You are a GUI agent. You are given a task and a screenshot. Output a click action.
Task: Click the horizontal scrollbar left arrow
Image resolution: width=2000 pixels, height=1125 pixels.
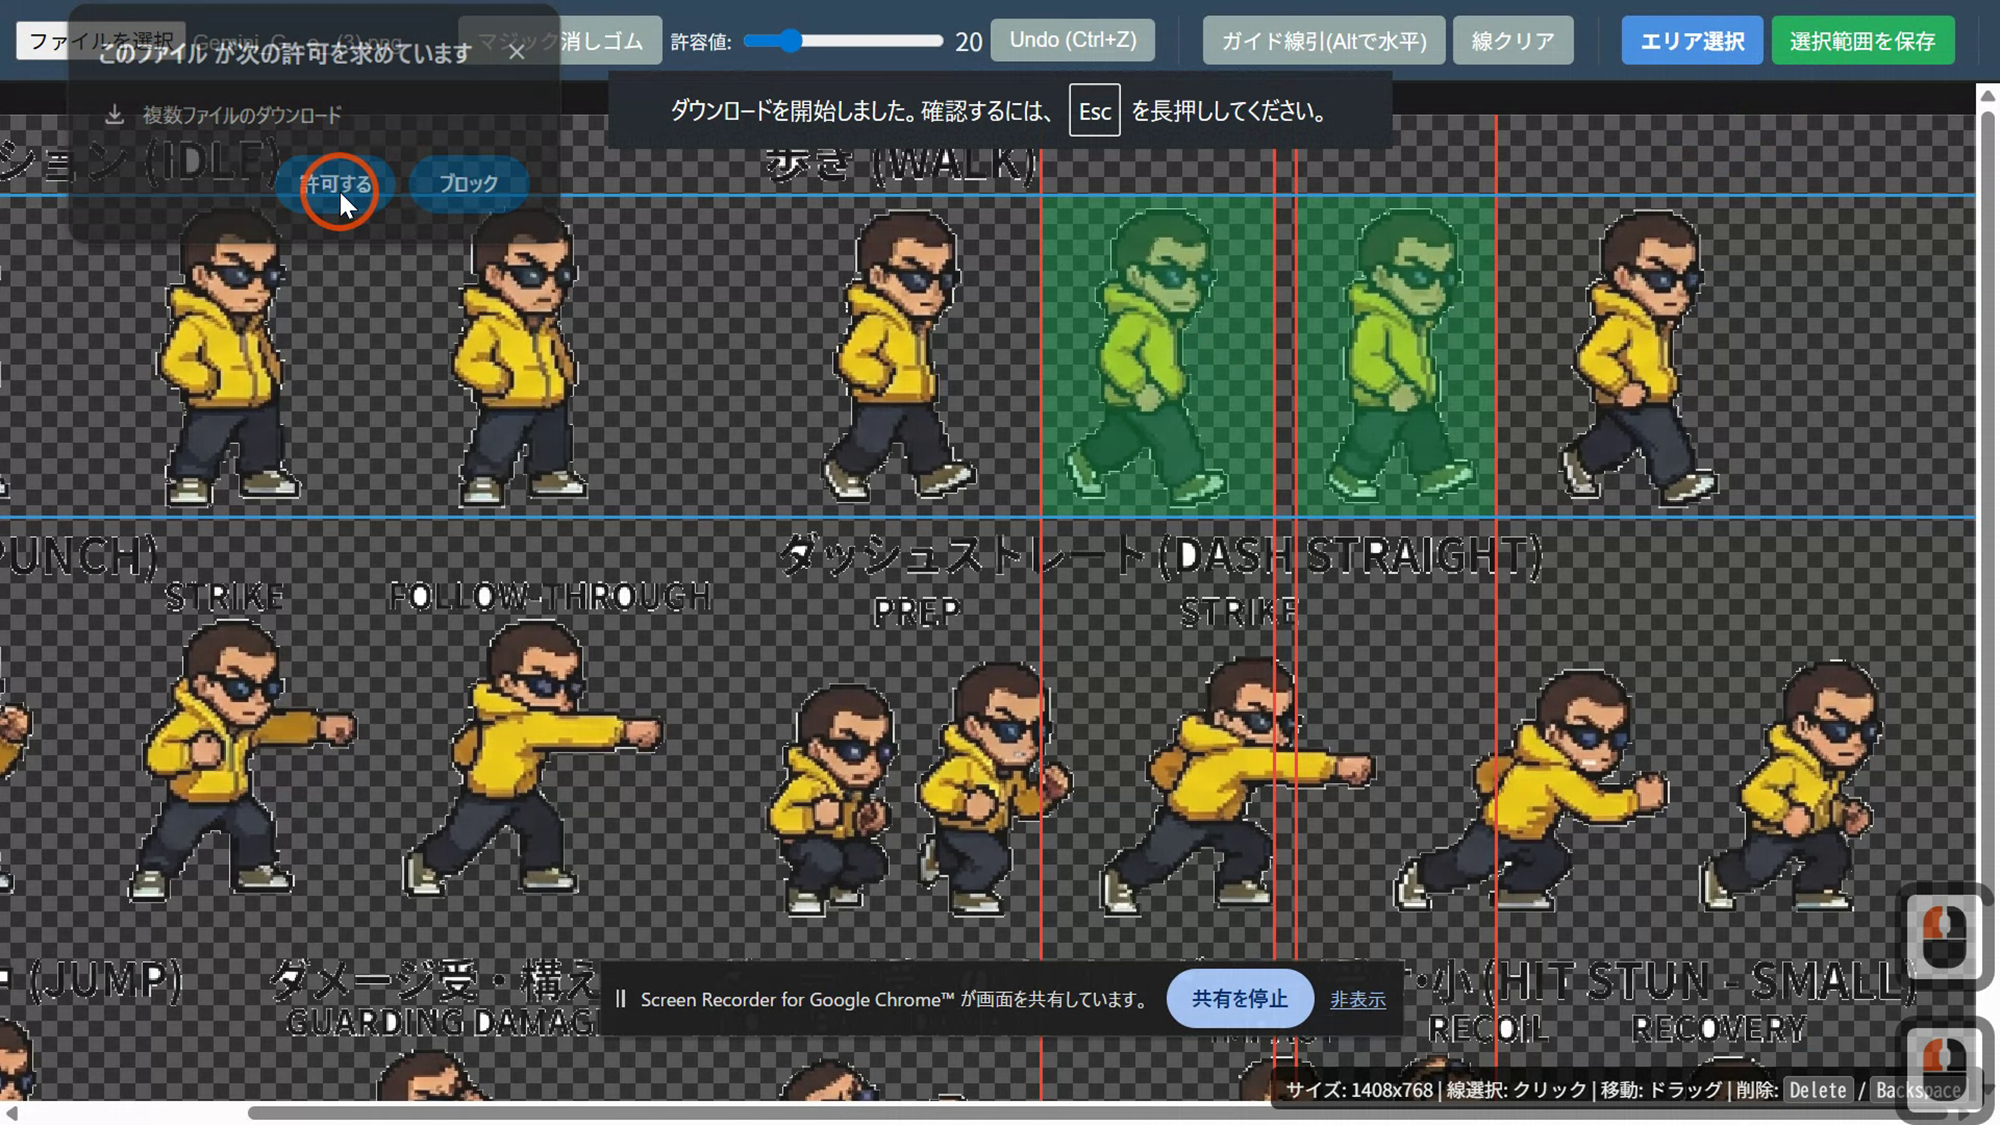point(11,1113)
